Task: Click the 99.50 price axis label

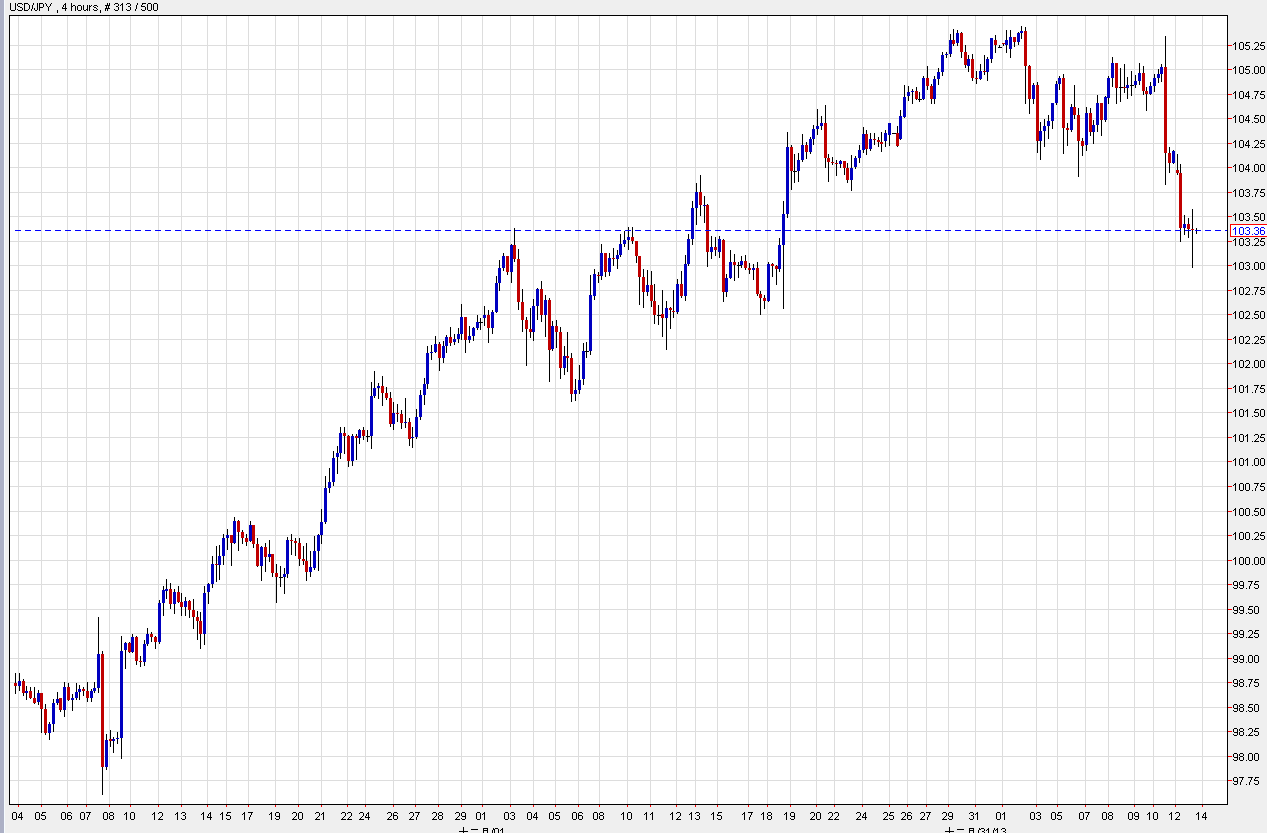Action: pos(1246,610)
